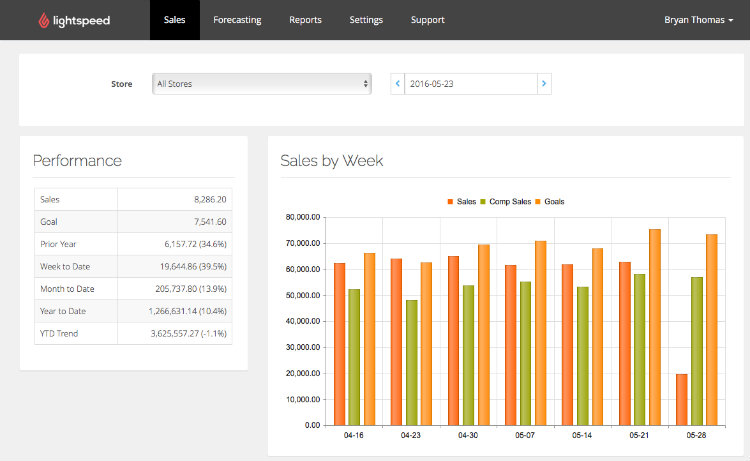The image size is (750, 461).
Task: Open the Reports menu item
Action: point(305,20)
